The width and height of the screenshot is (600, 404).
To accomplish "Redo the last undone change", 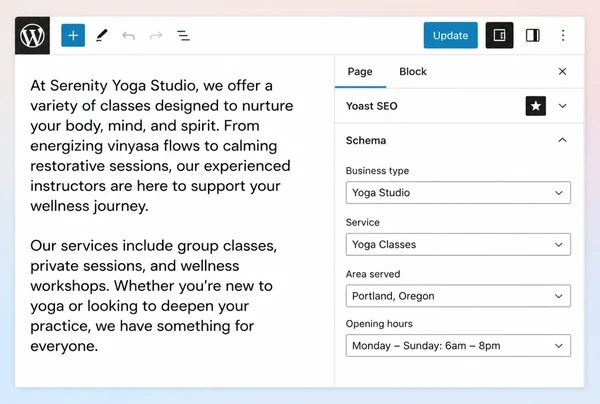I will coord(156,36).
